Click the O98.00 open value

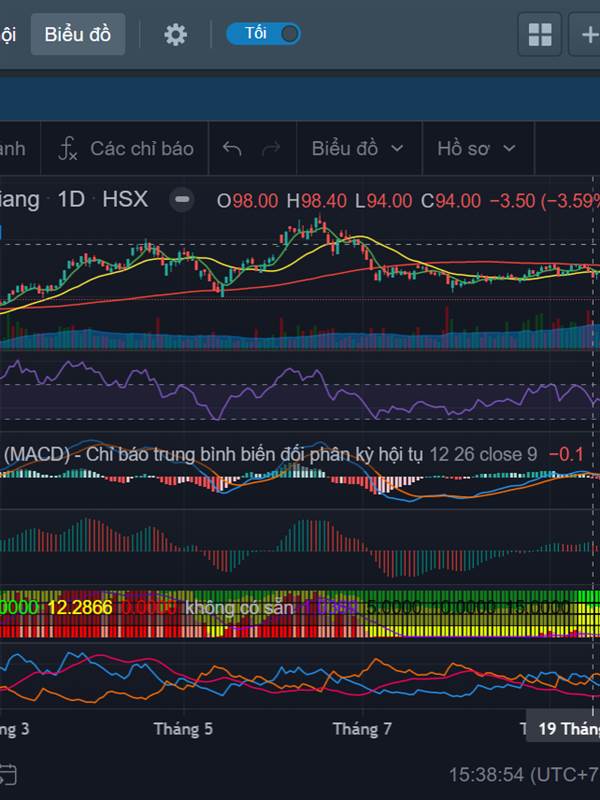tap(247, 201)
